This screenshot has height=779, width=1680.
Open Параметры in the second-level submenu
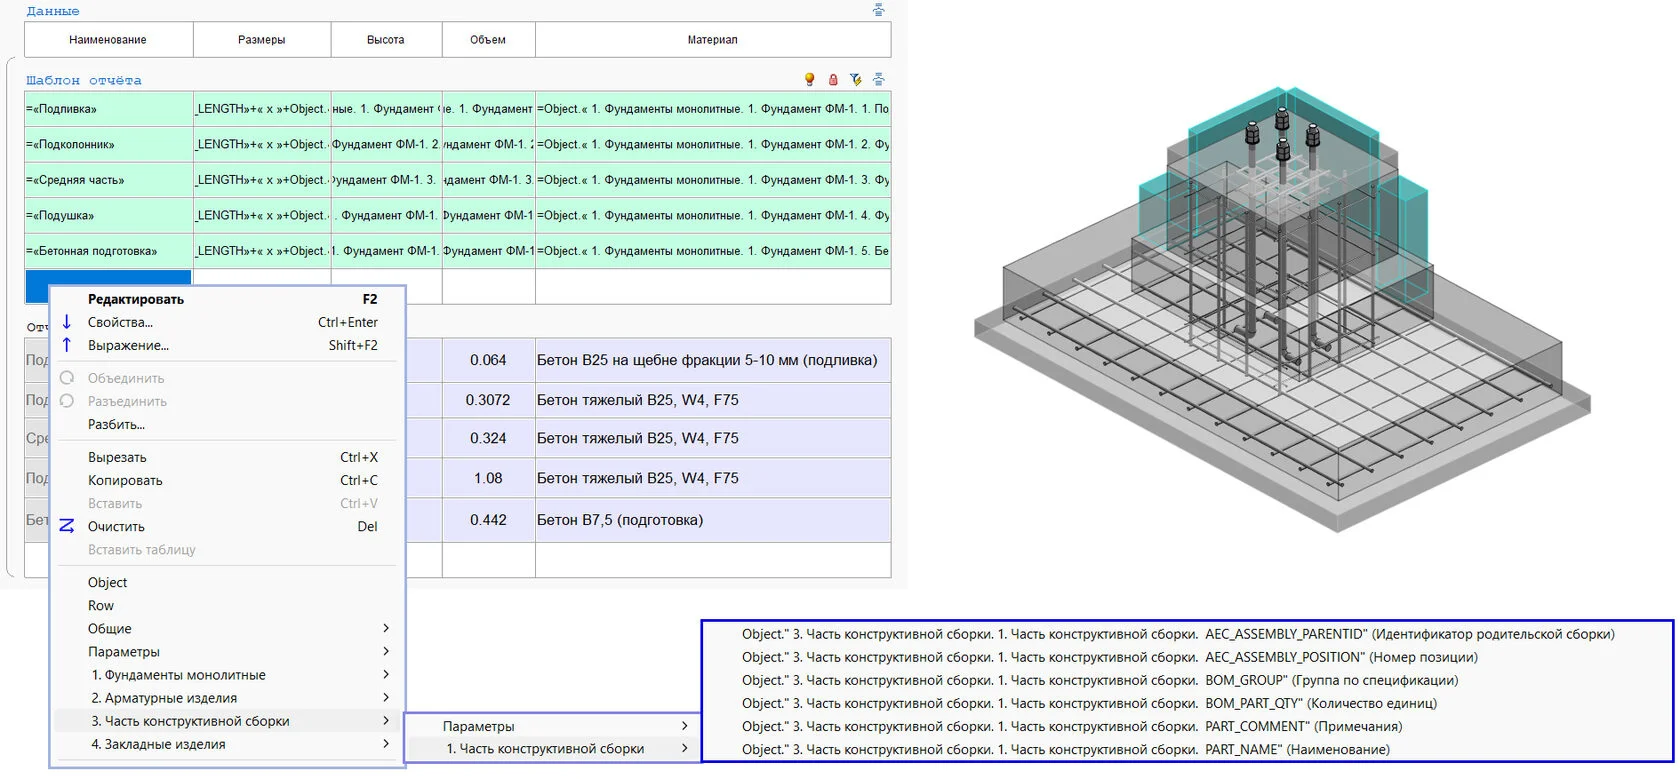click(553, 726)
